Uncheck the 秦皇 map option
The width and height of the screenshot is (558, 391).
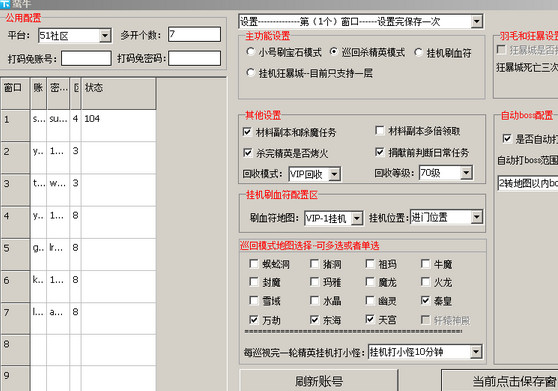(x=425, y=301)
